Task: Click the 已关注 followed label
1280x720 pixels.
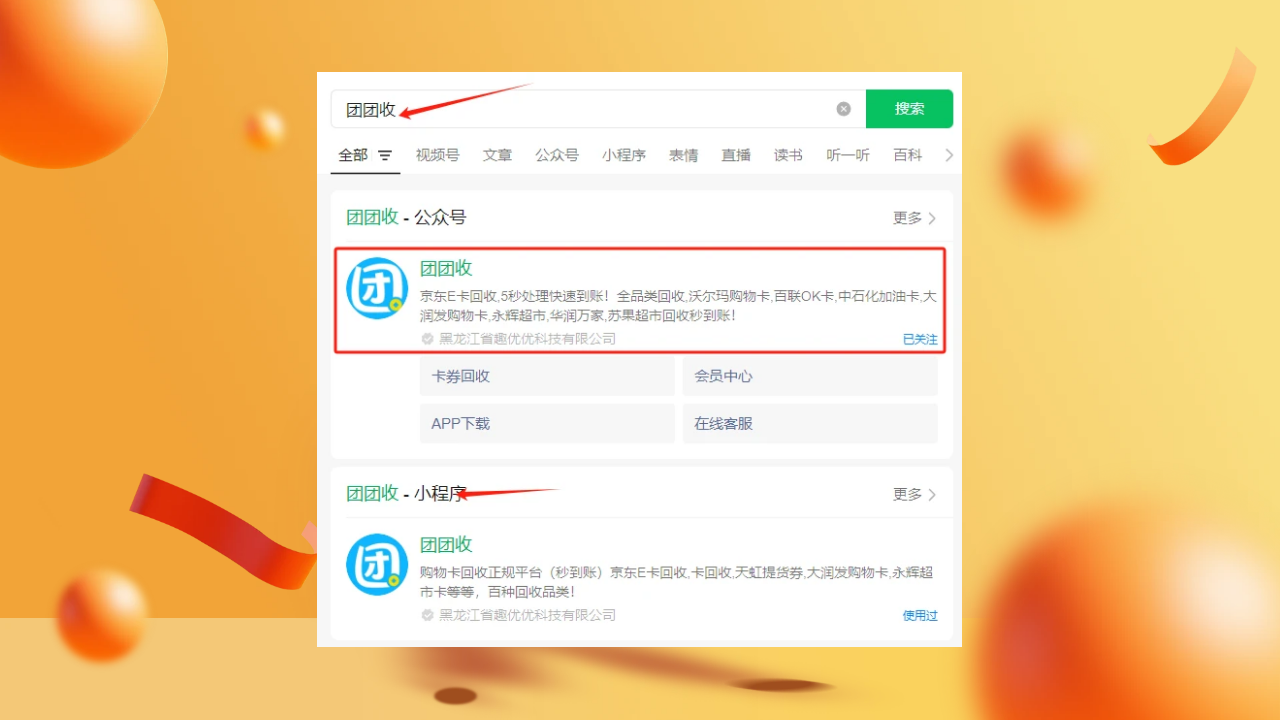Action: coord(920,340)
